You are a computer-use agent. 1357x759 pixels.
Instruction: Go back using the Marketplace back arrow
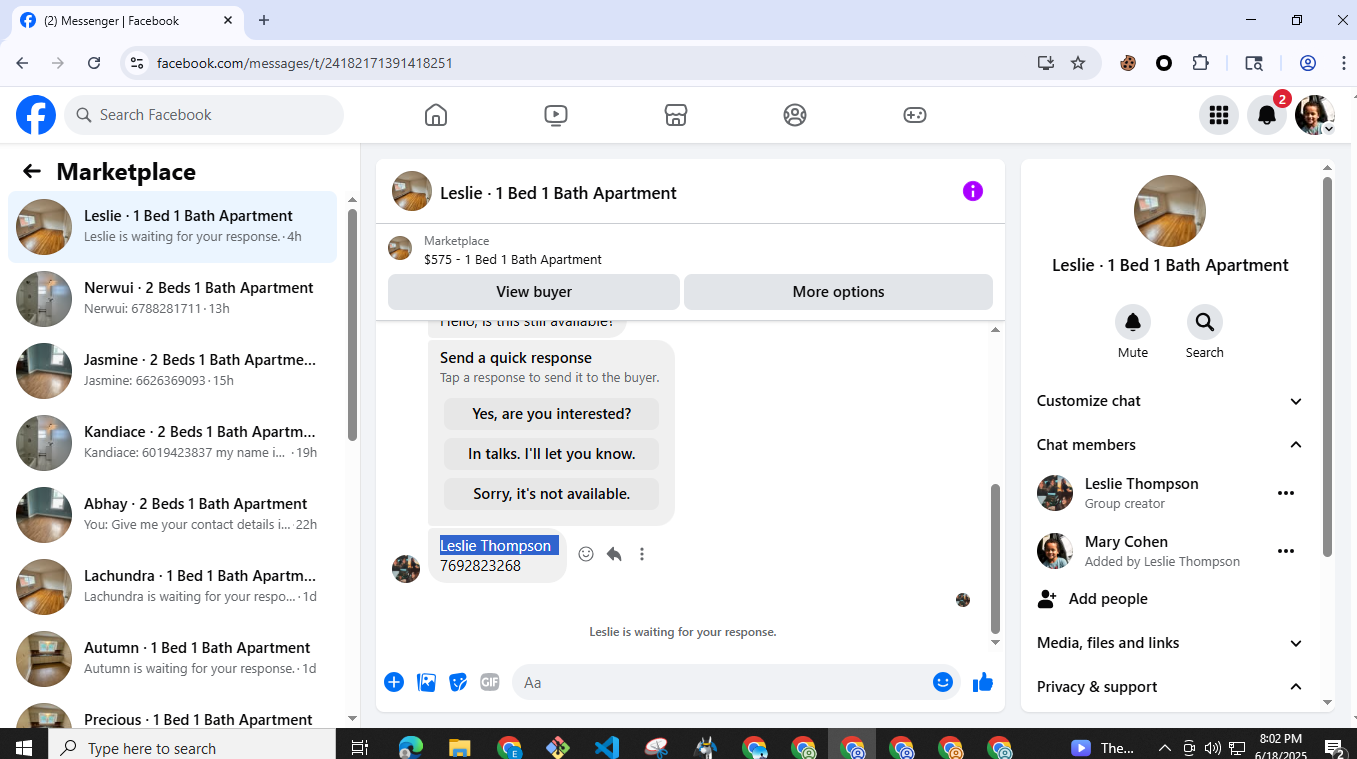point(32,171)
